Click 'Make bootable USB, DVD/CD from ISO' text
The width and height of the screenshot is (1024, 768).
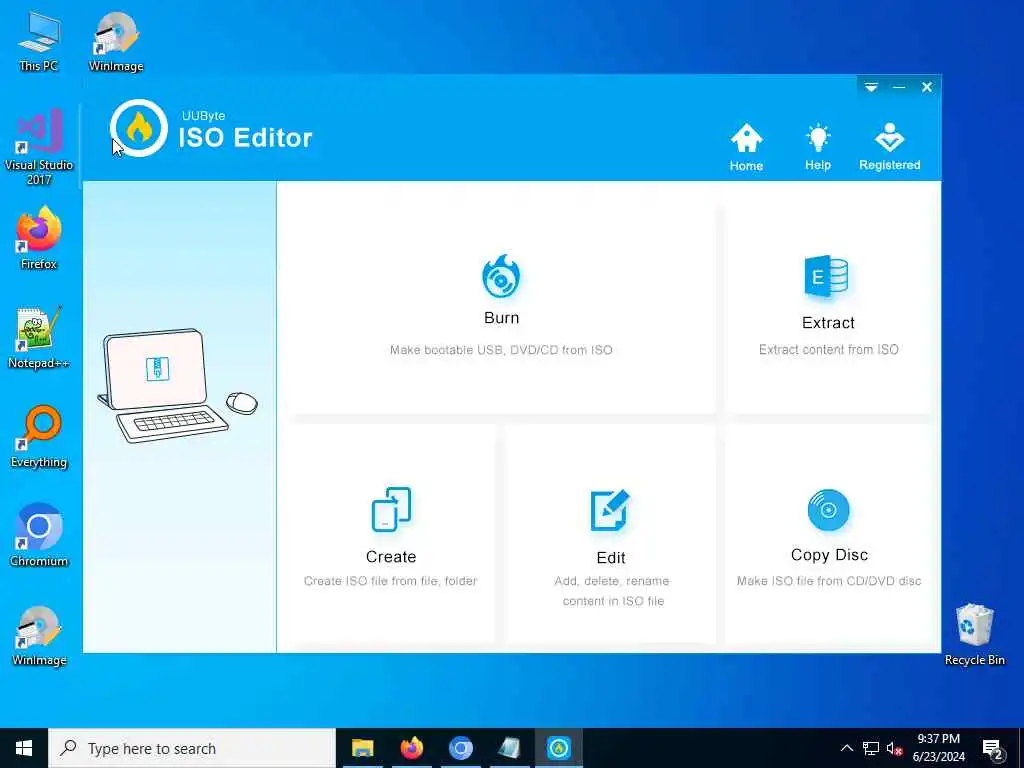click(501, 350)
